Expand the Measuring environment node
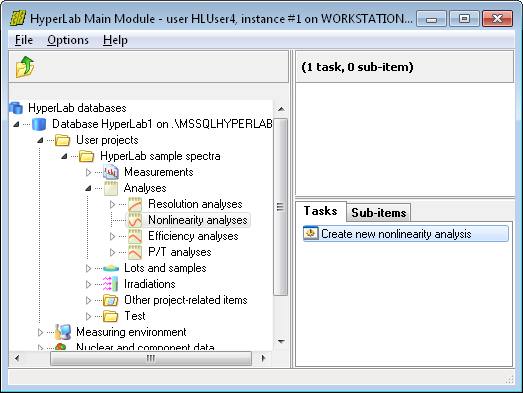 (40, 332)
